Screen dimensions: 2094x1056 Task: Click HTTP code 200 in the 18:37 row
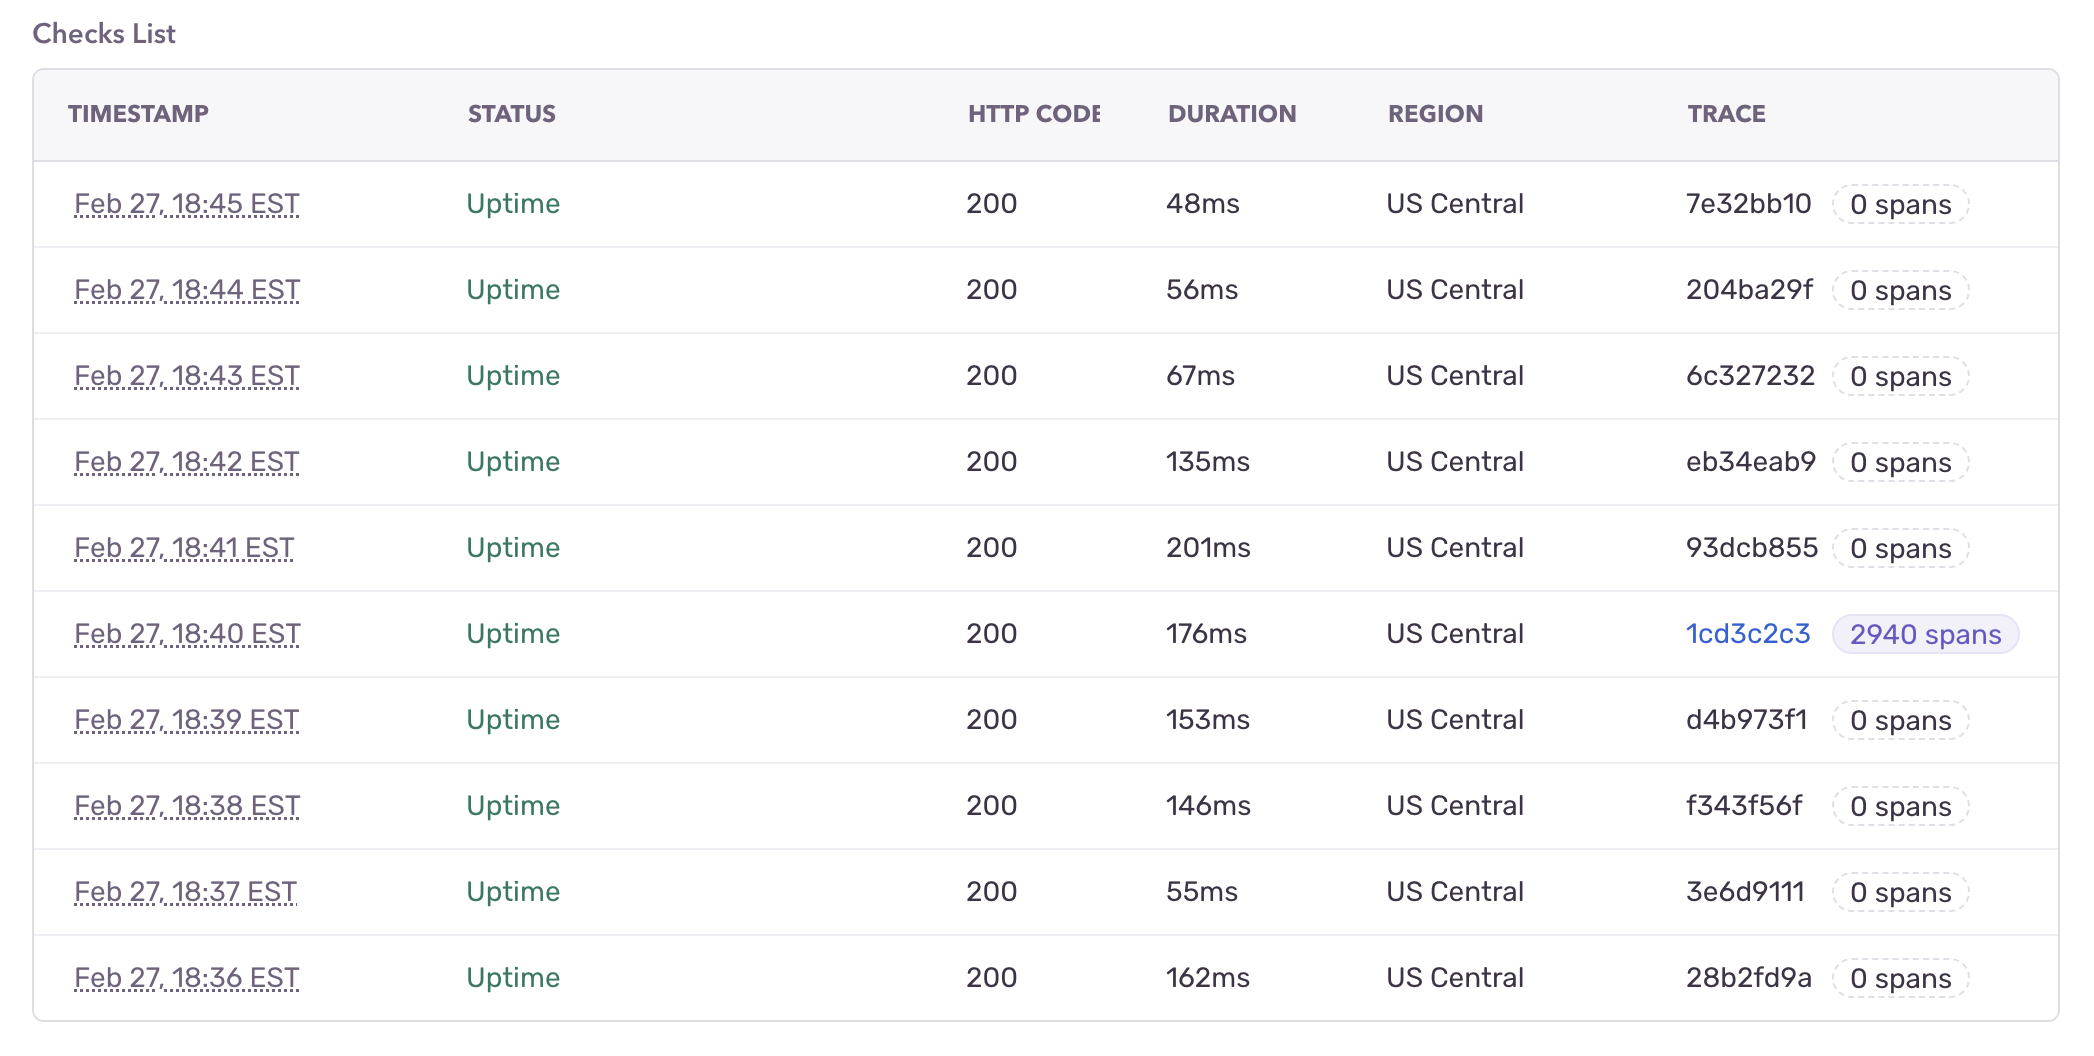pos(991,892)
